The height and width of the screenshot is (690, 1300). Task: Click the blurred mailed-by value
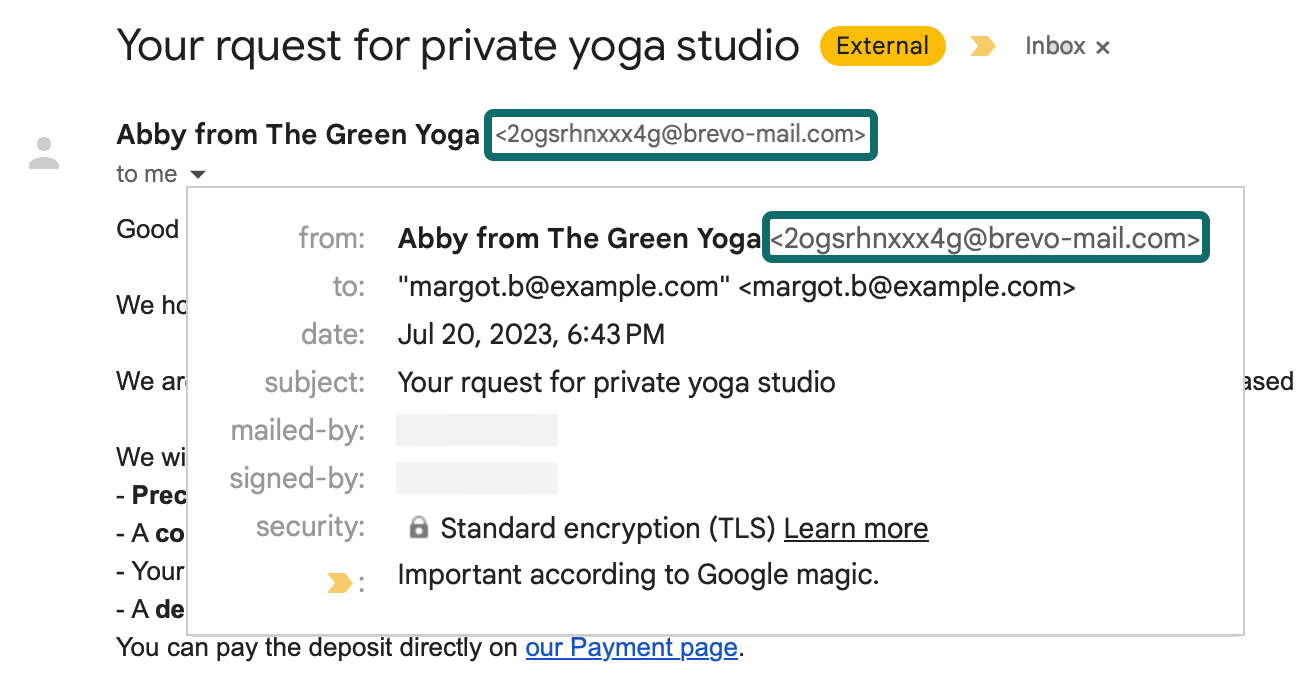tap(477, 430)
